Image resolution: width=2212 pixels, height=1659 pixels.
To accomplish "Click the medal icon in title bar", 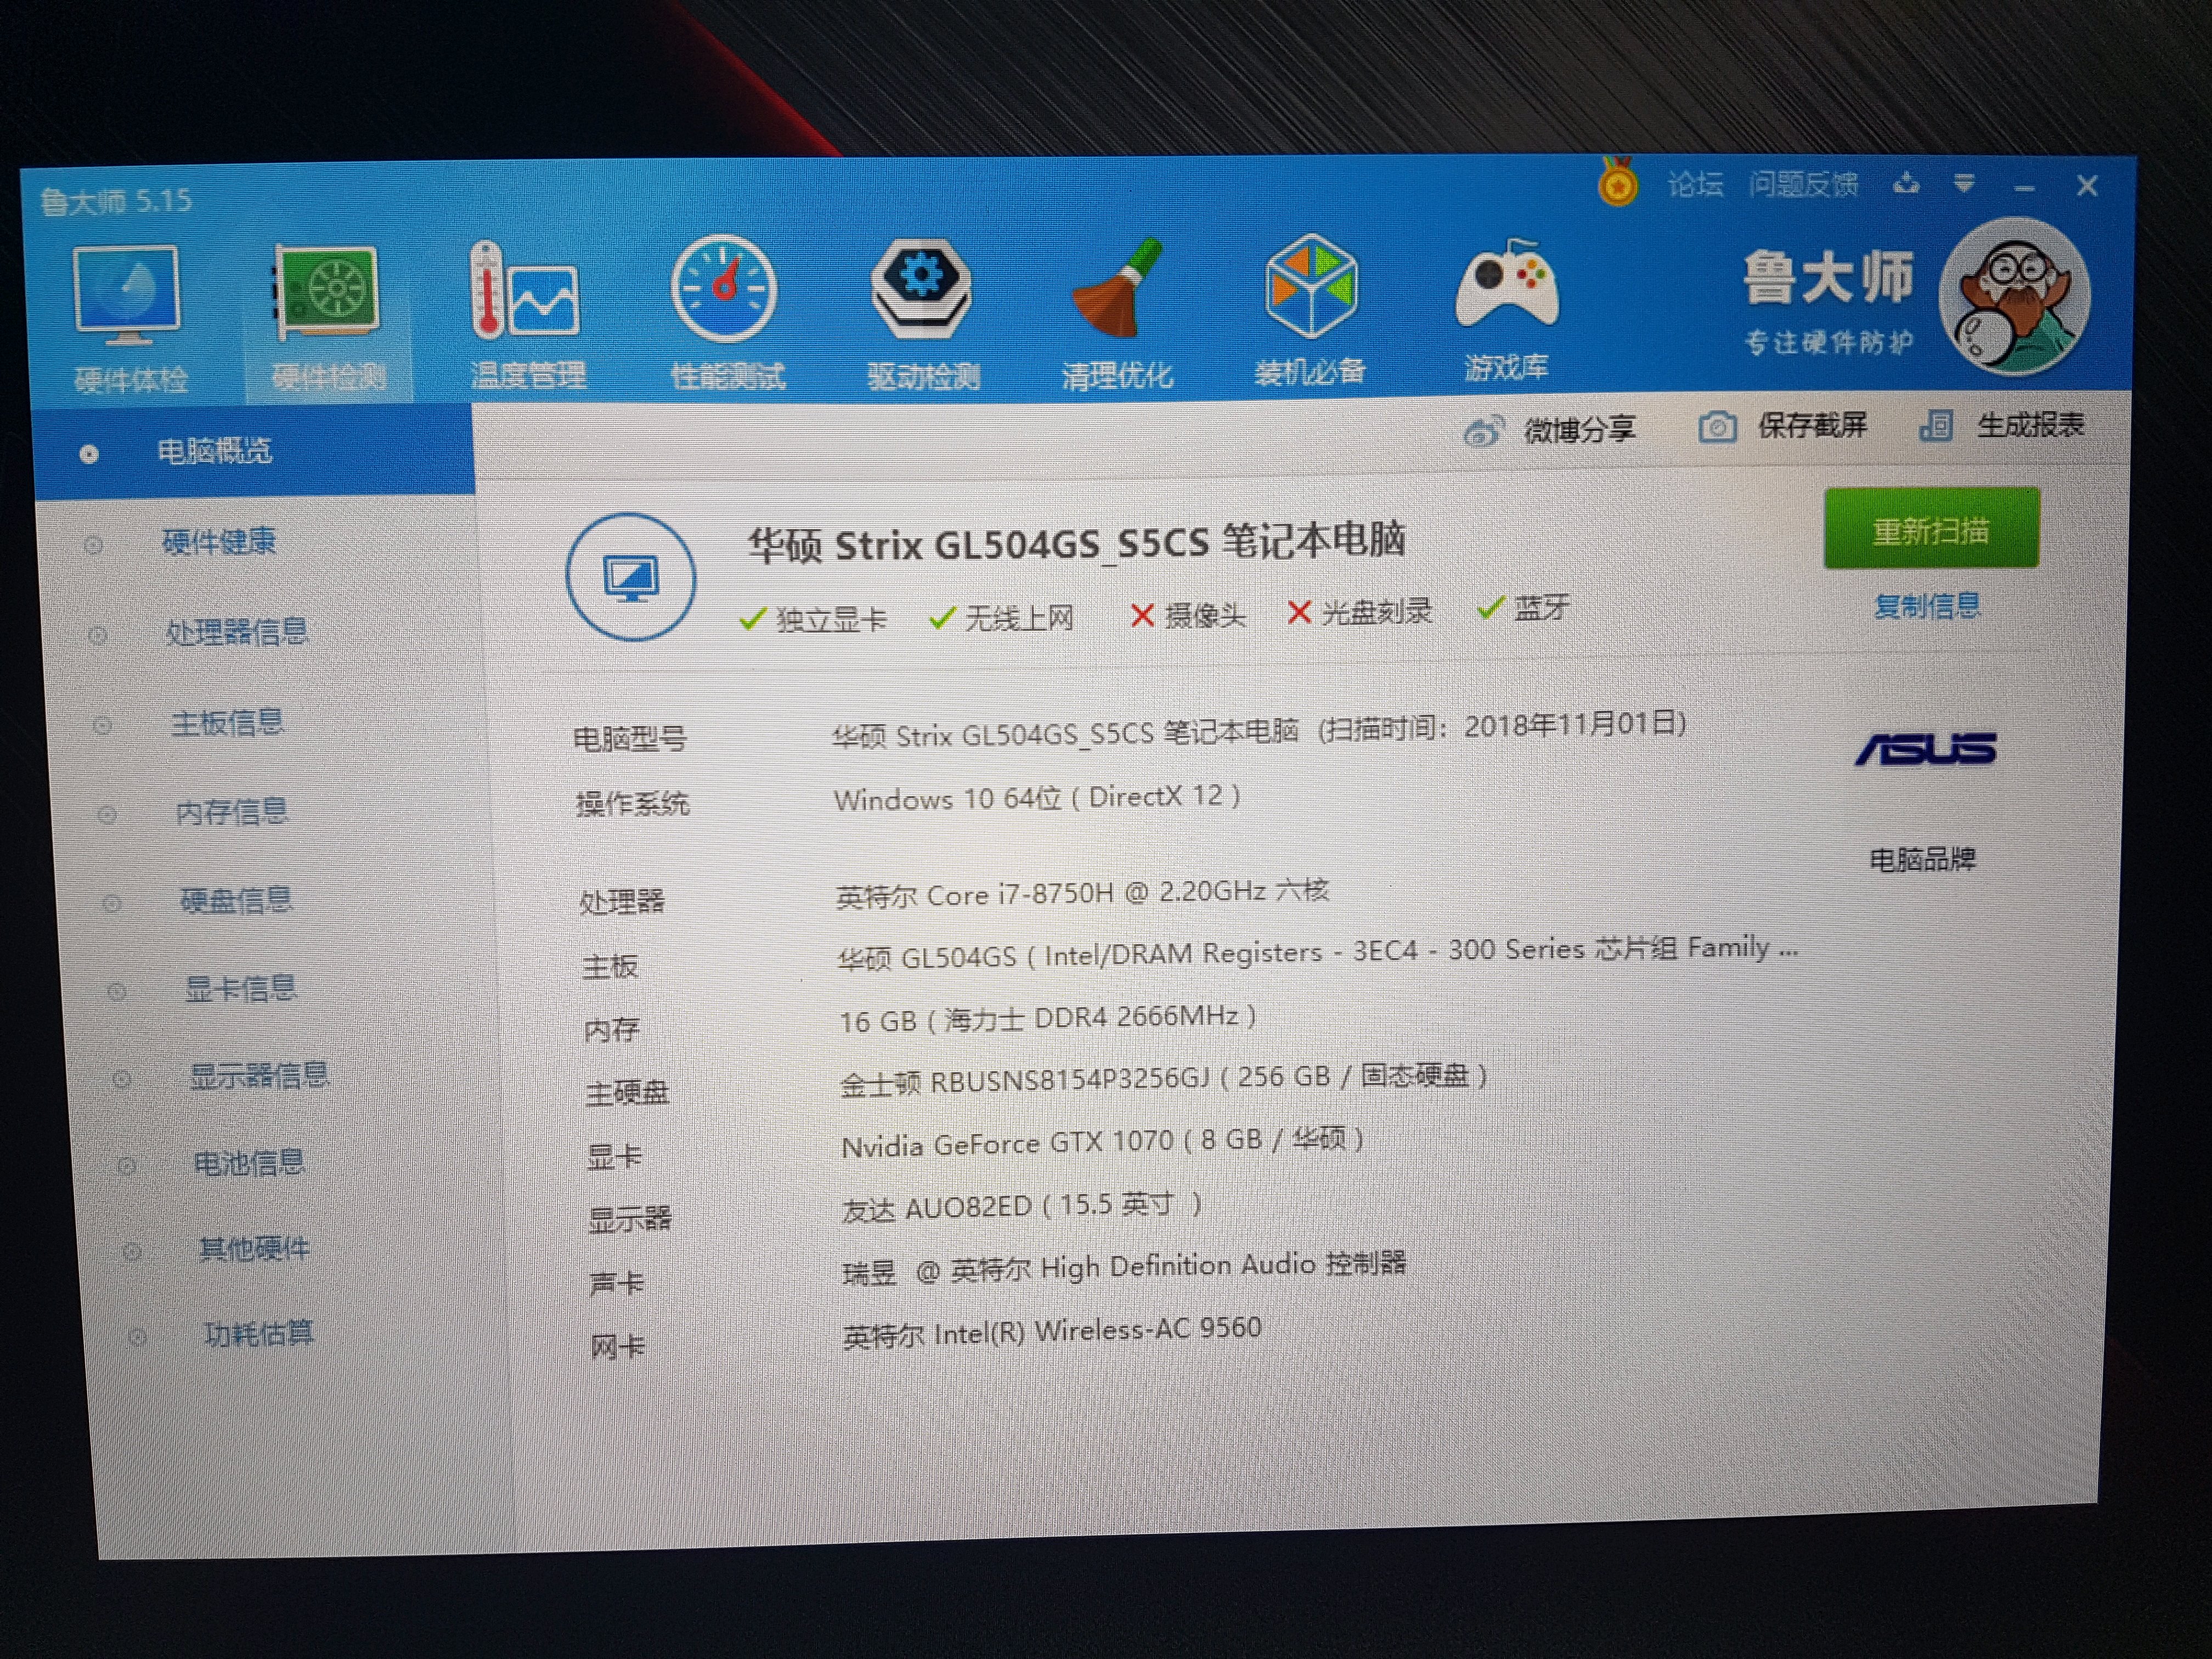I will coord(1617,183).
